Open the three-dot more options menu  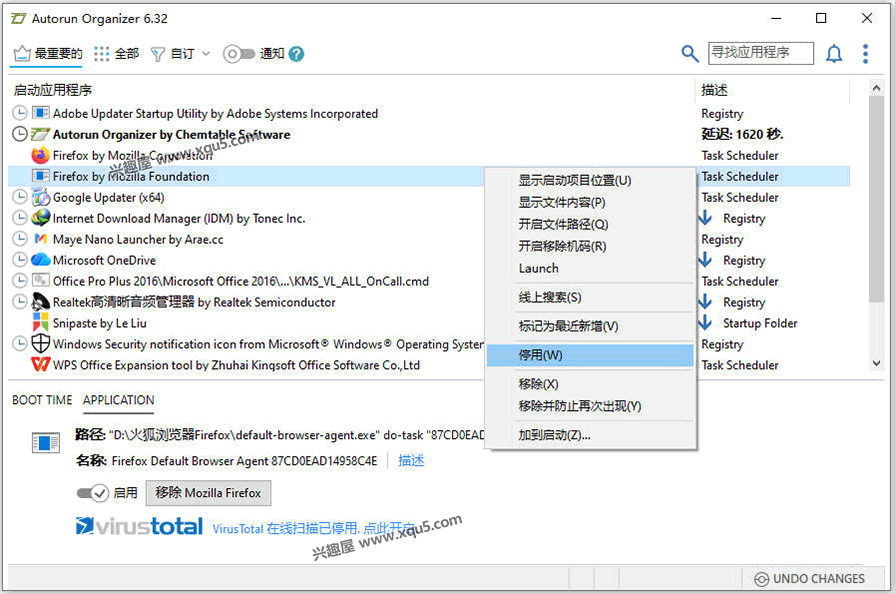(866, 54)
